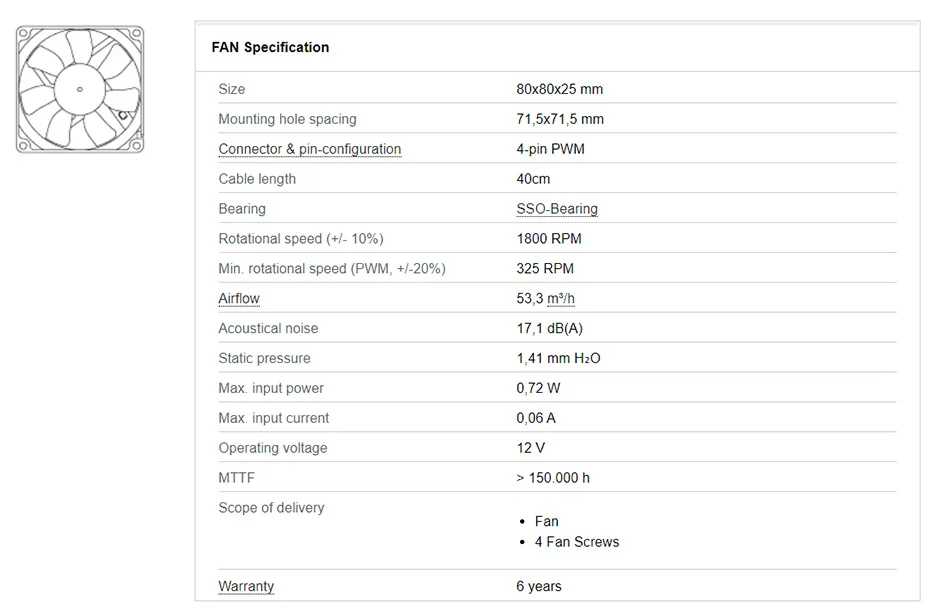
Task: Open the Connector & pin-configuration link
Action: [x=309, y=149]
